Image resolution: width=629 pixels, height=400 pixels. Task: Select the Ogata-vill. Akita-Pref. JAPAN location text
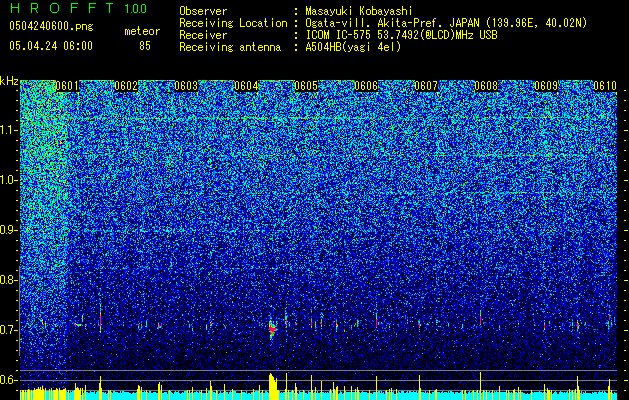(x=446, y=23)
